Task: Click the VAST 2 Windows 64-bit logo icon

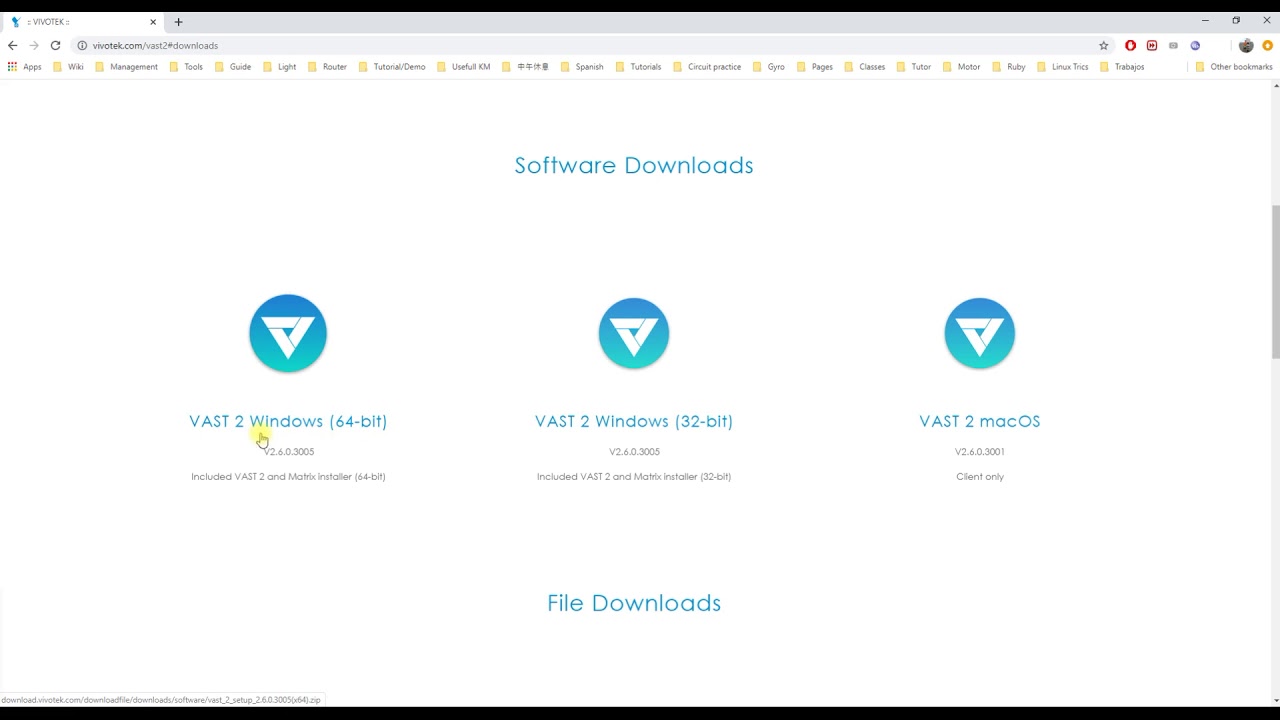Action: coord(288,333)
